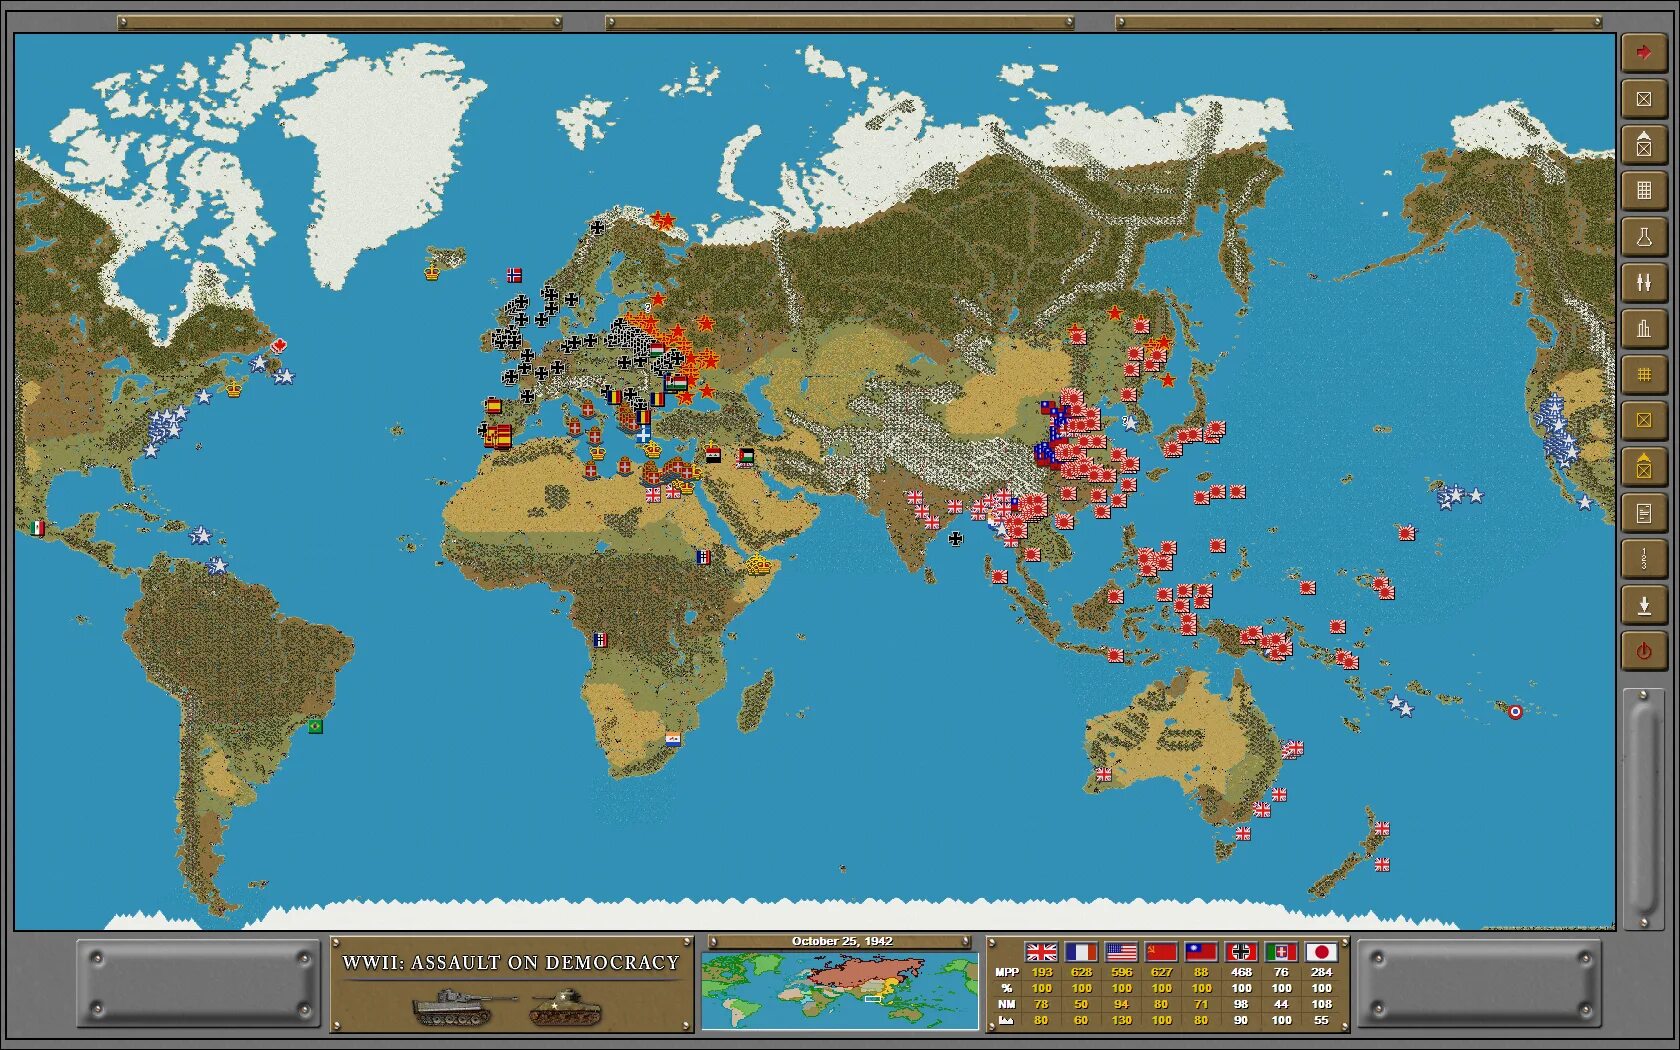Click Germany MPP value '468'
The image size is (1680, 1050).
pyautogui.click(x=1241, y=972)
